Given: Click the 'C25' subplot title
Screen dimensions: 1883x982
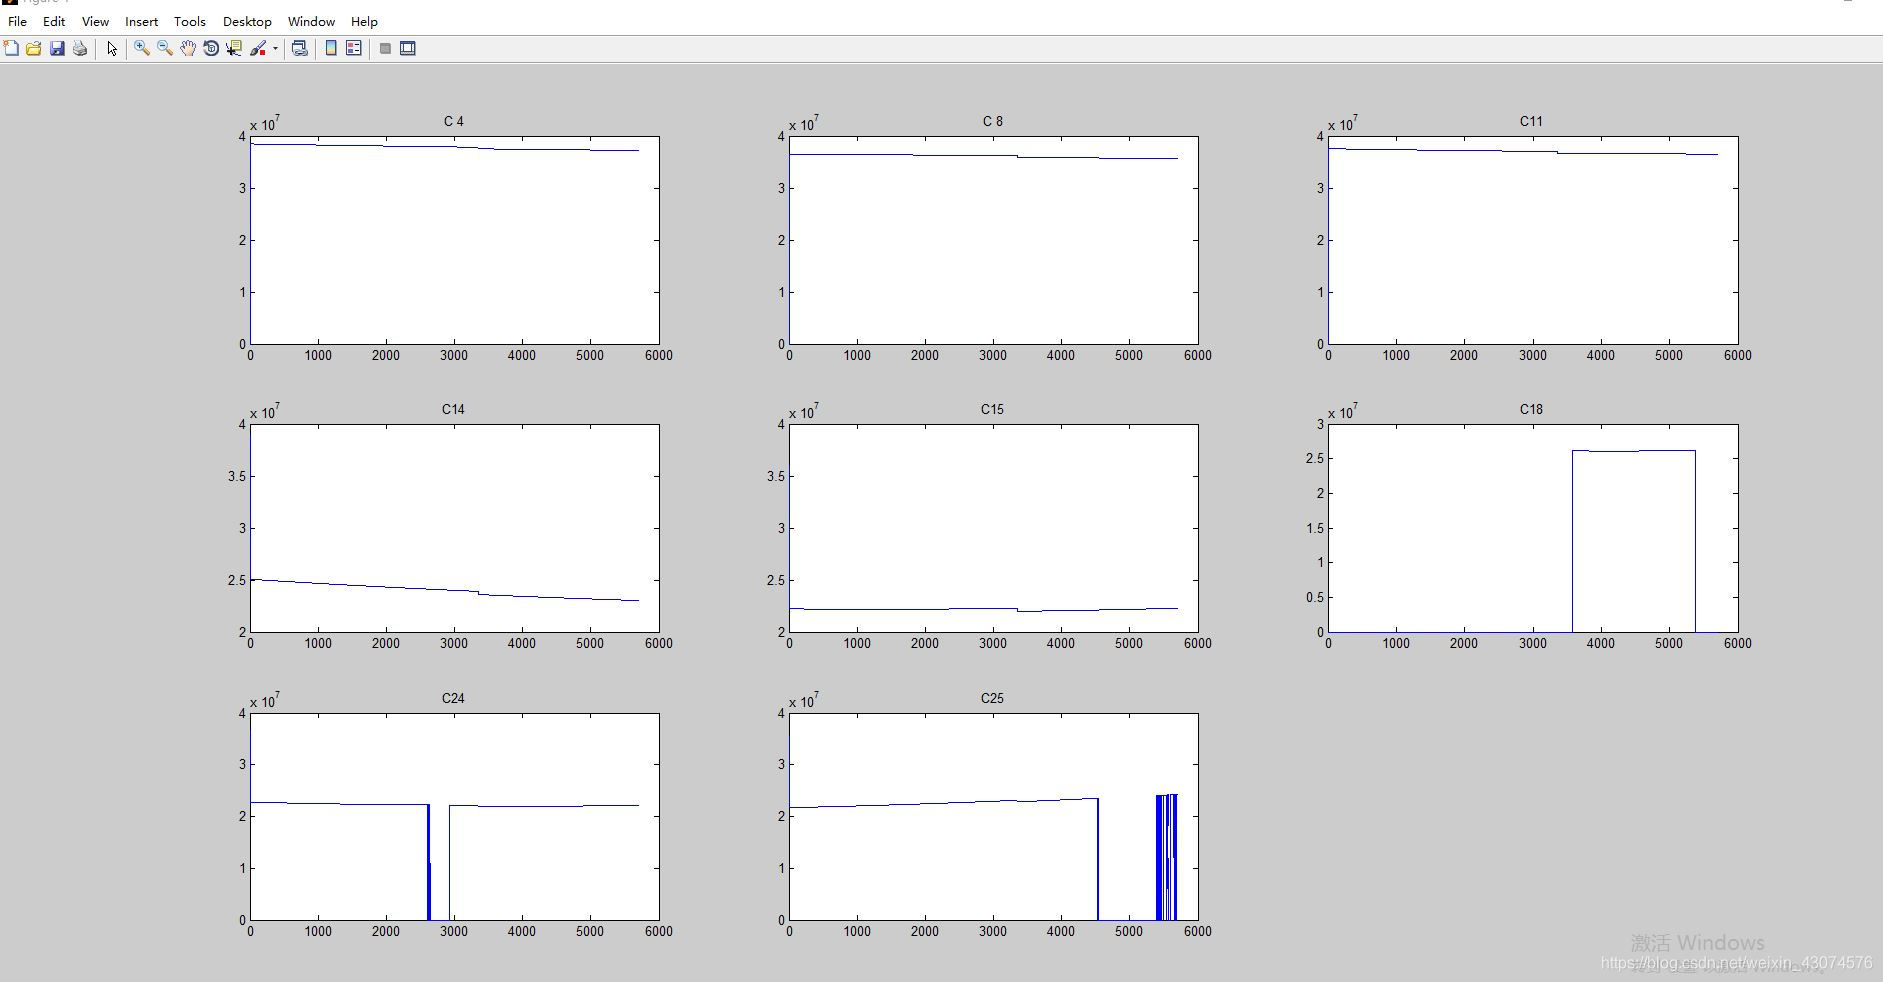Looking at the screenshot, I should point(992,698).
